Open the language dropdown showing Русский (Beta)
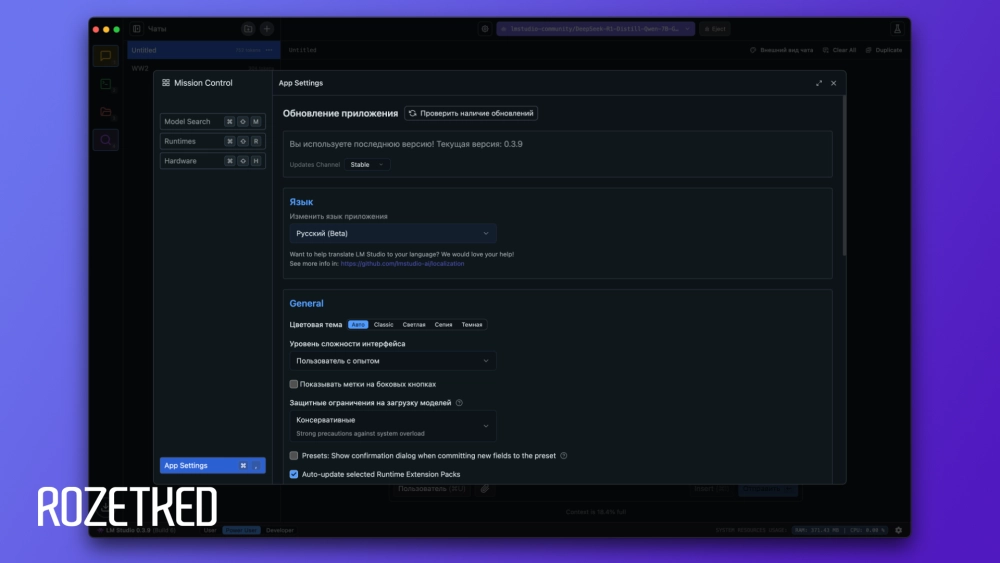The image size is (1000, 563). point(393,233)
